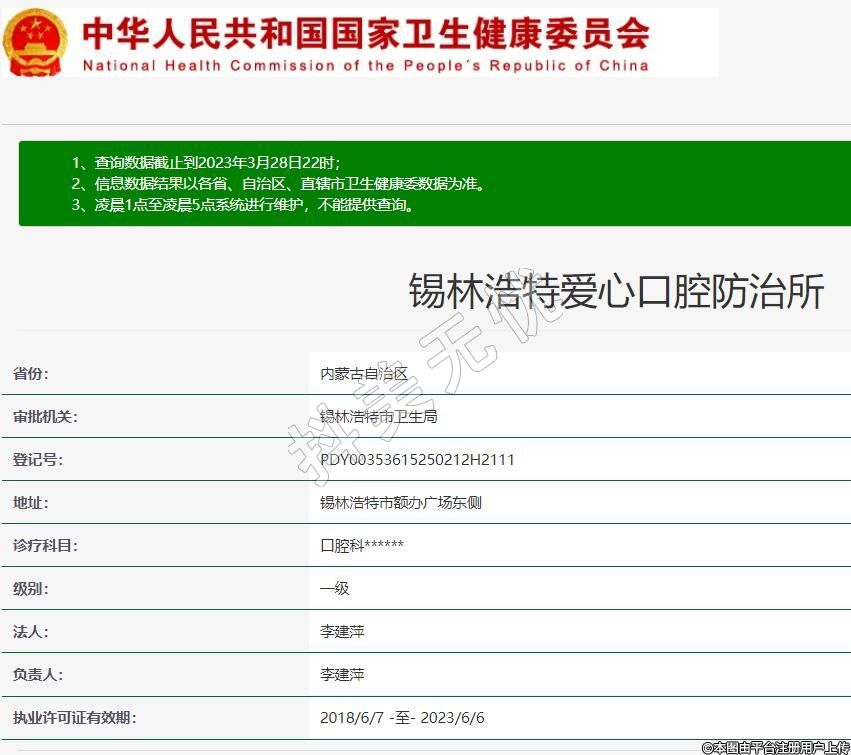Click the 审批机关 row label
Image resolution: width=851 pixels, height=755 pixels.
pos(45,417)
